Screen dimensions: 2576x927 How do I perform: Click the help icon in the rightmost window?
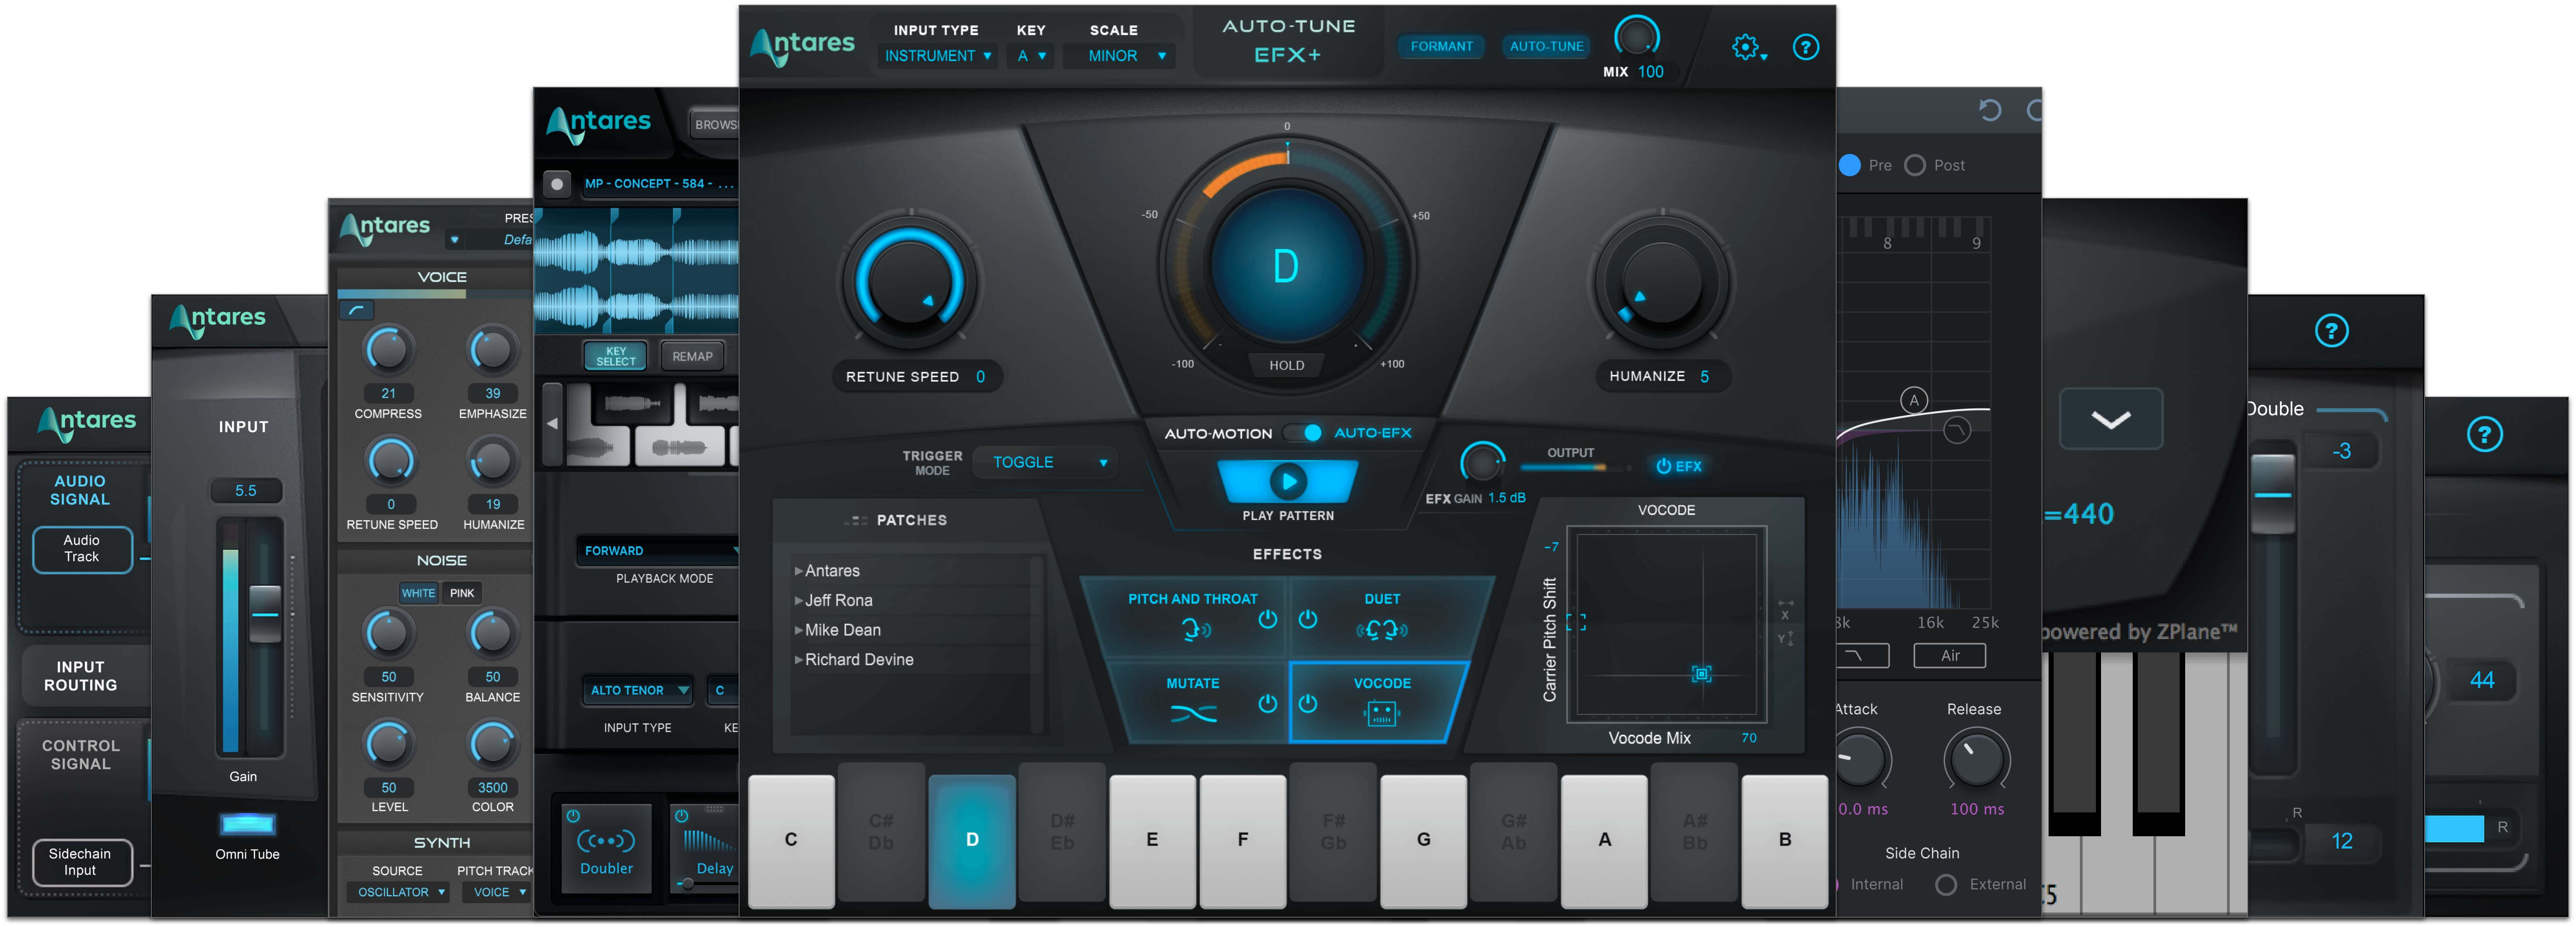(x=2484, y=434)
